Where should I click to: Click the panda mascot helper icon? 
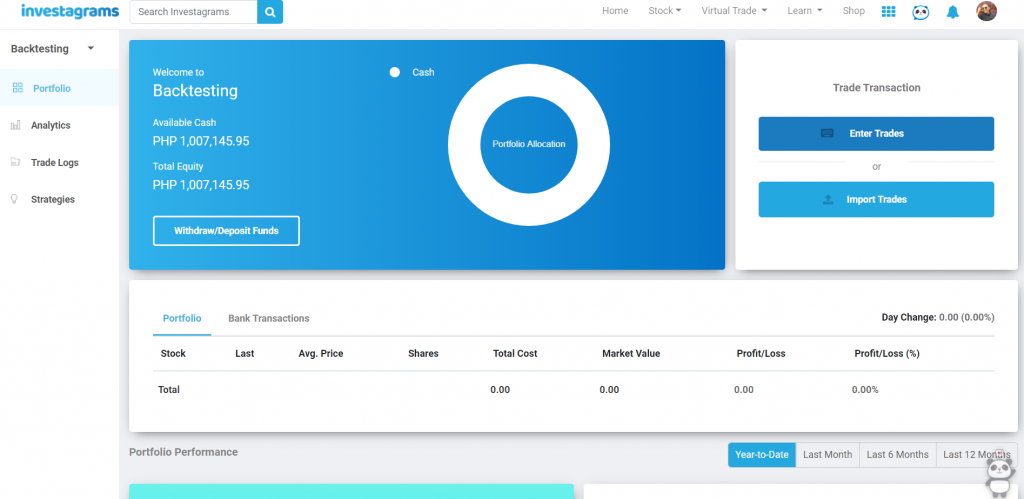click(x=1000, y=473)
